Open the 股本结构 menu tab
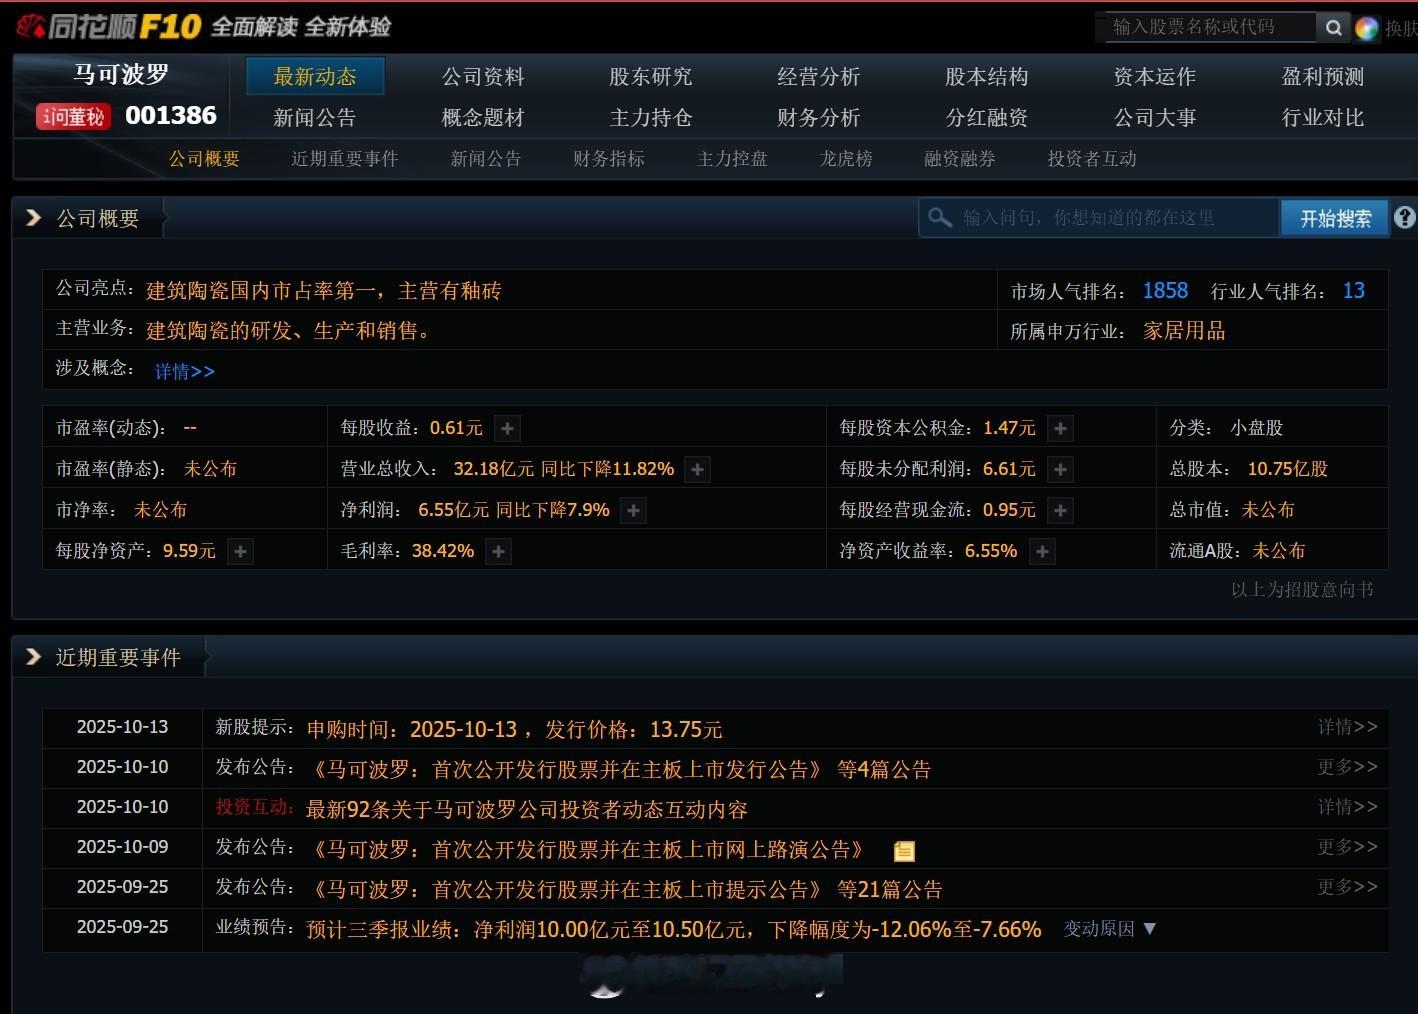 point(987,77)
